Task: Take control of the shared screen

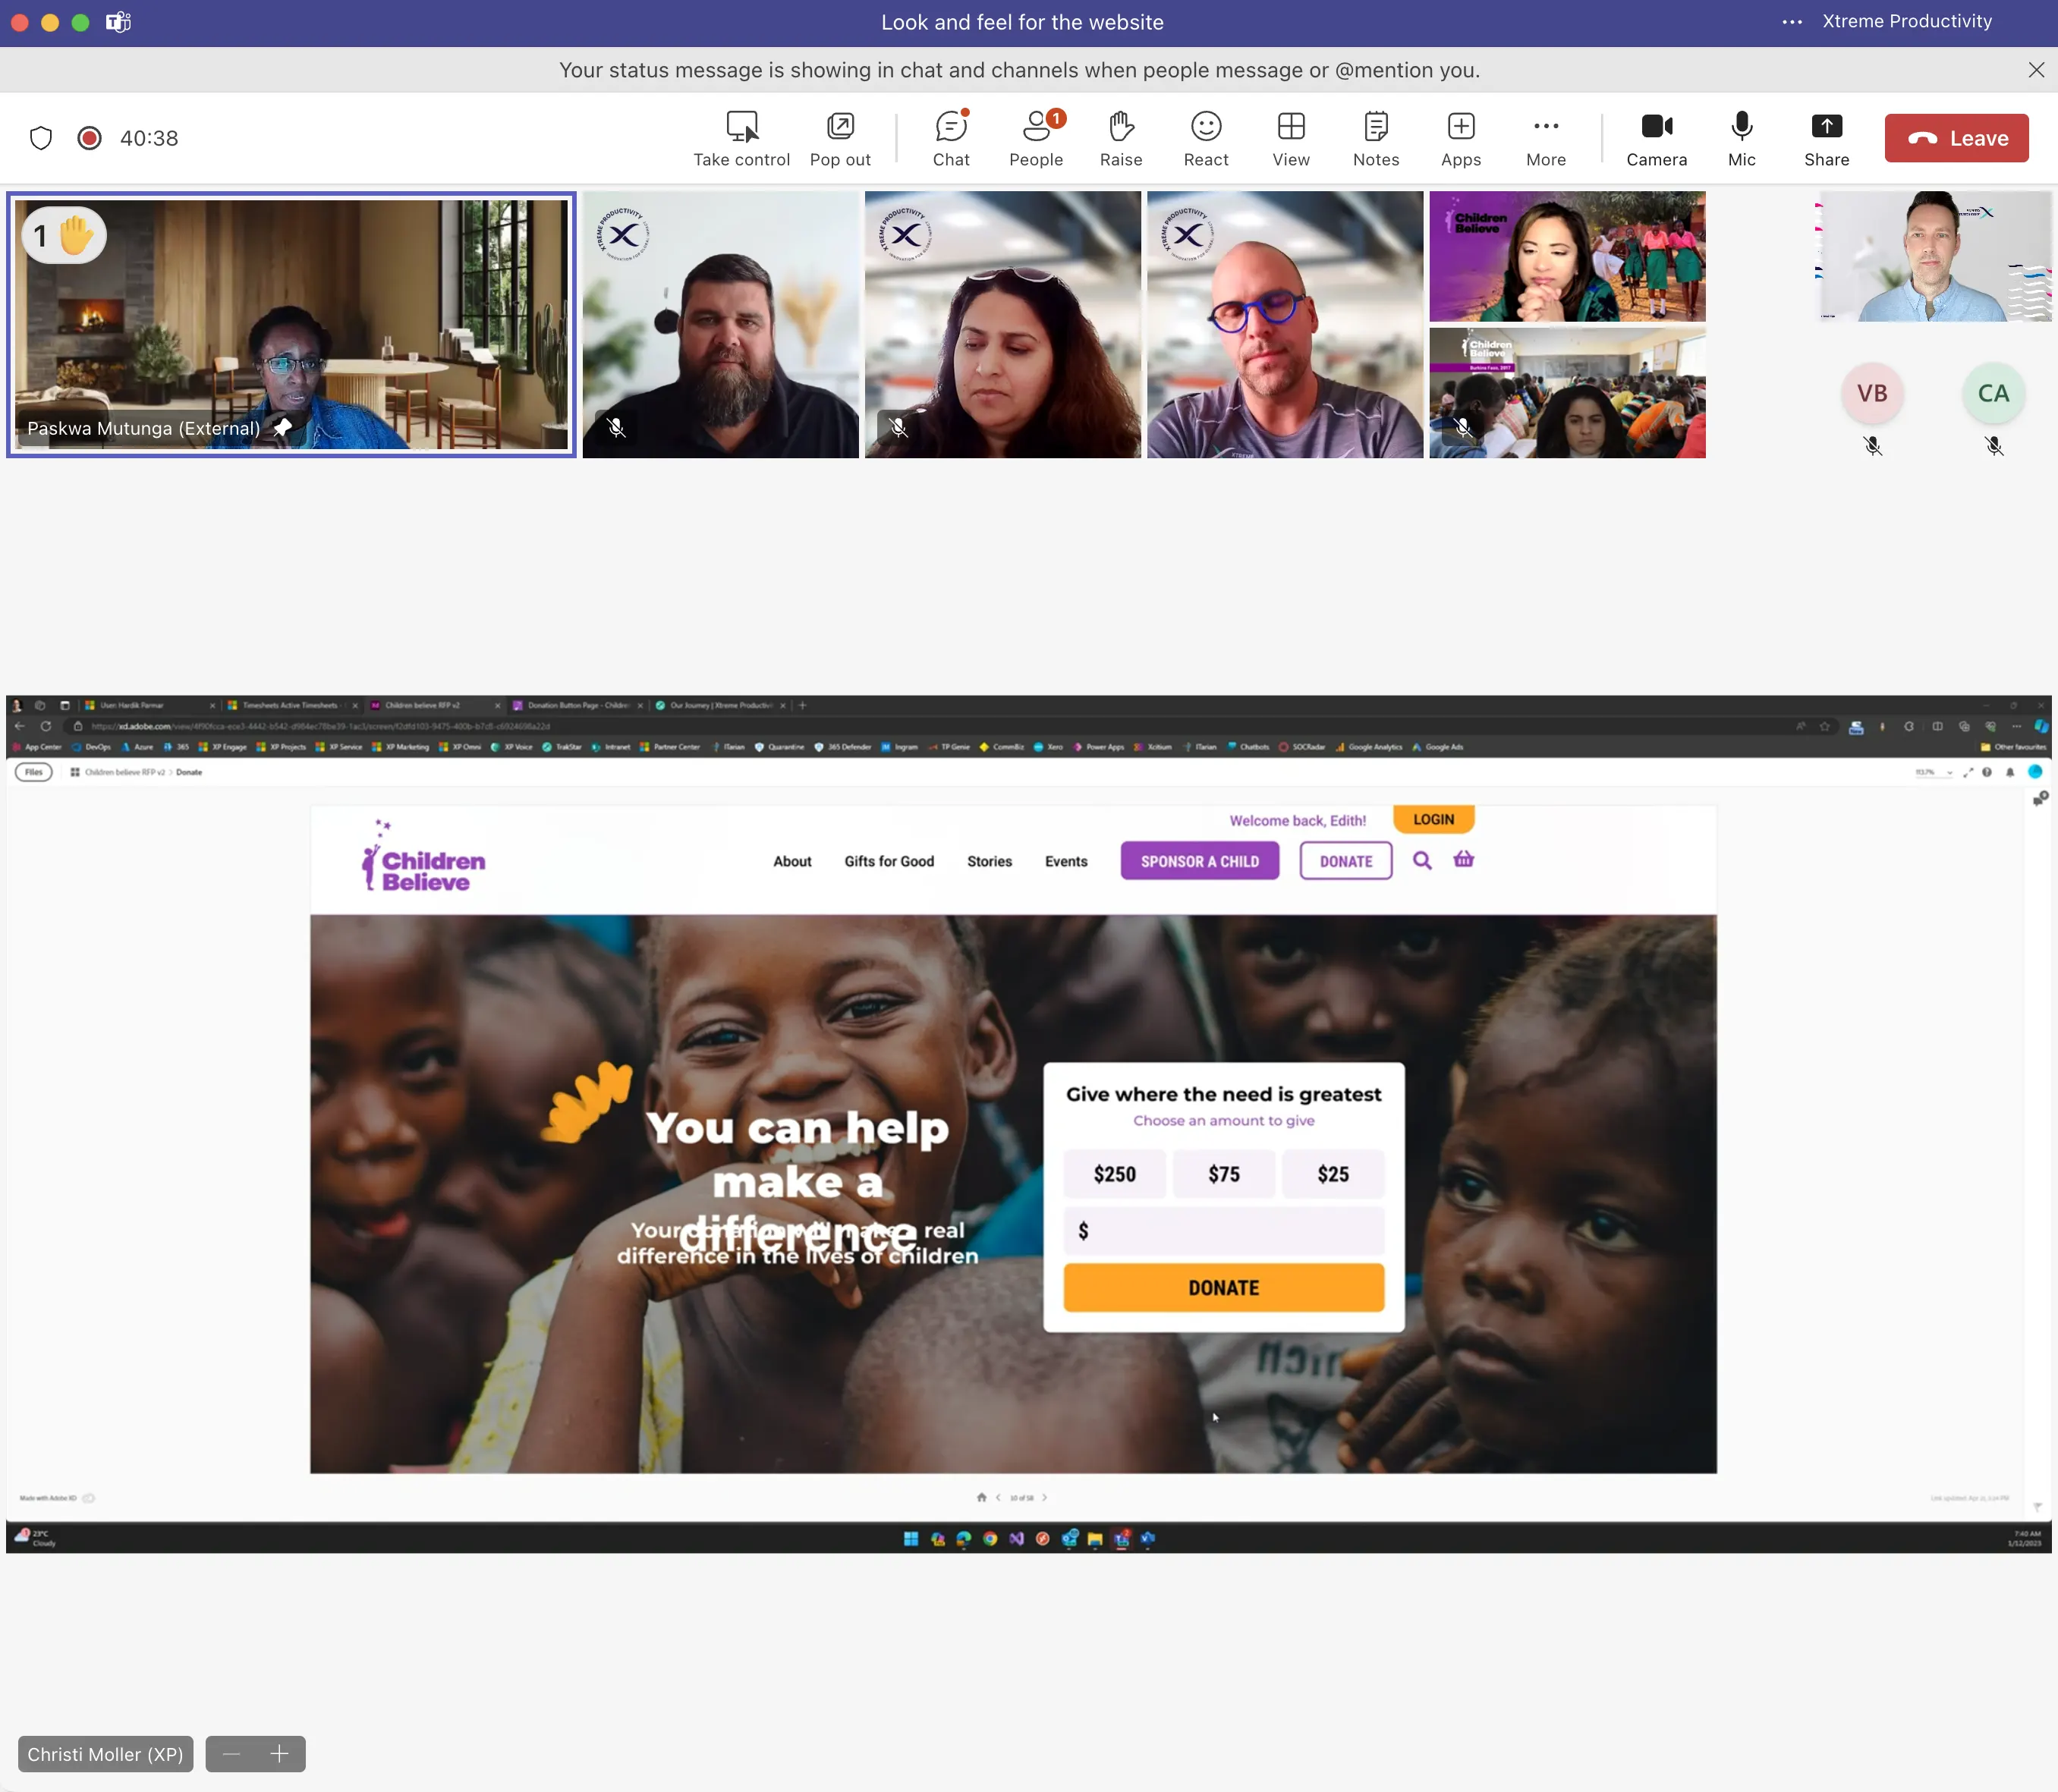Action: 741,138
